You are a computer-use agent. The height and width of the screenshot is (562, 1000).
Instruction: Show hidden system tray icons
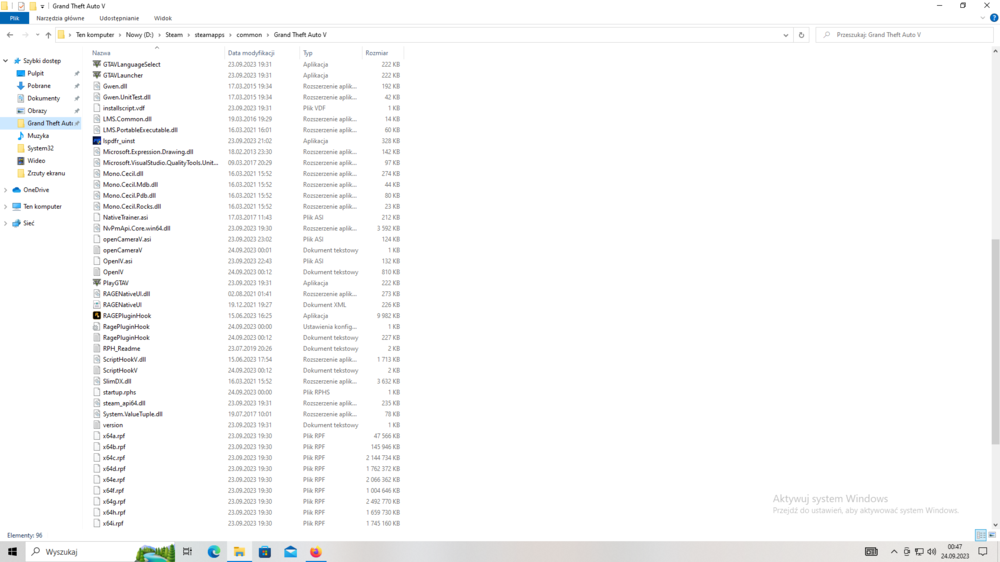click(893, 552)
